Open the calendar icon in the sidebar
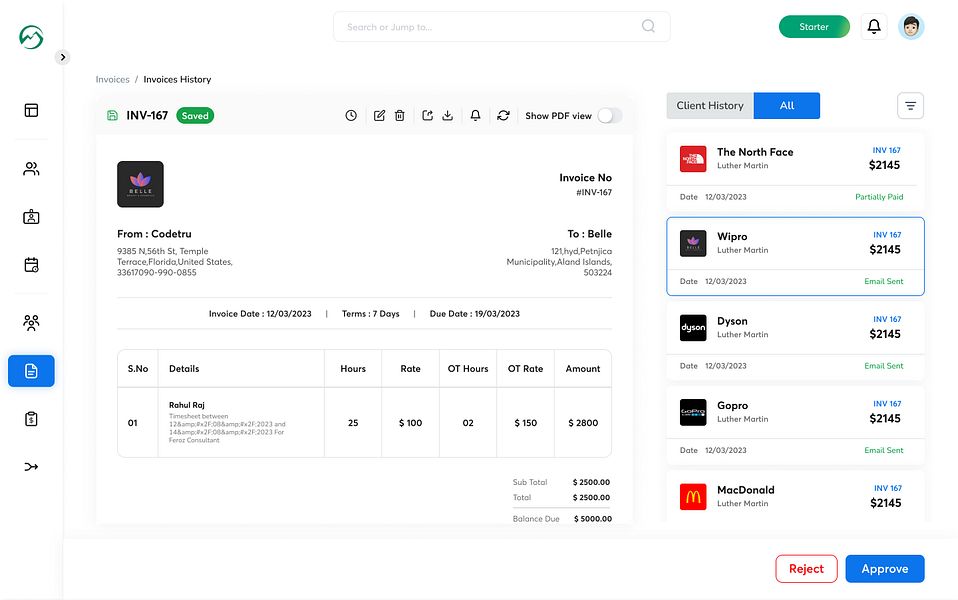Screen dimensions: 958x600 (x=31, y=265)
